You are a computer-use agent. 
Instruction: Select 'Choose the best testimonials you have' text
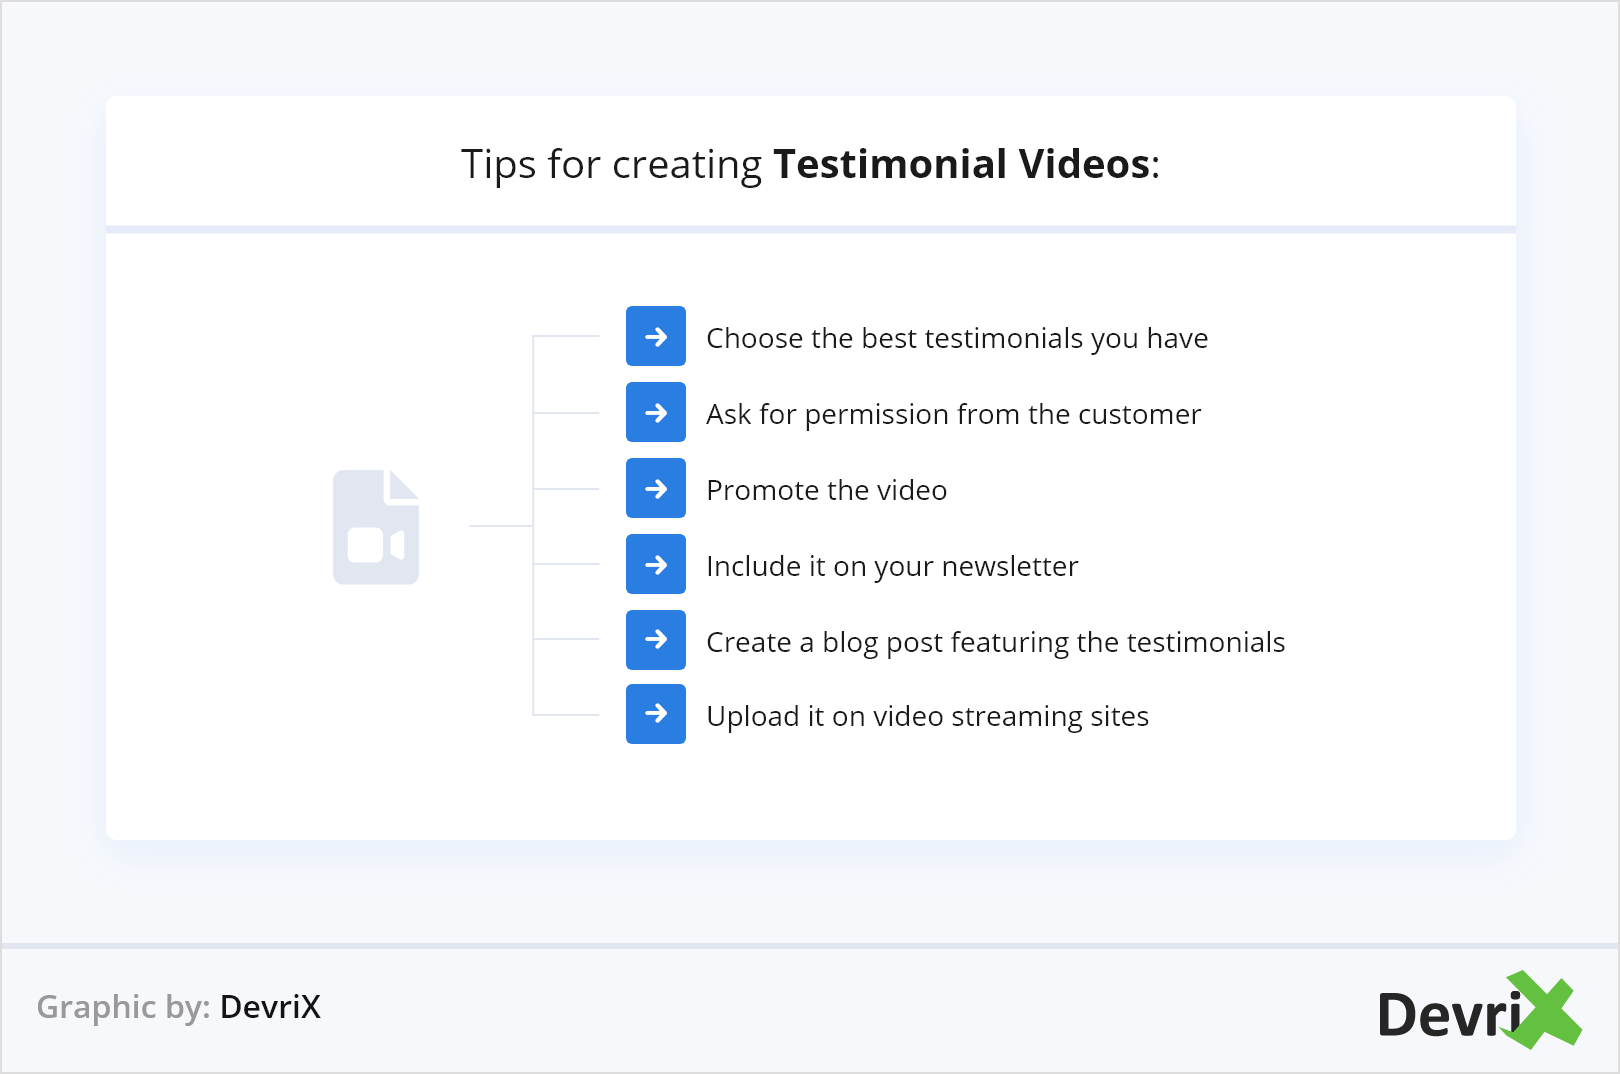956,338
